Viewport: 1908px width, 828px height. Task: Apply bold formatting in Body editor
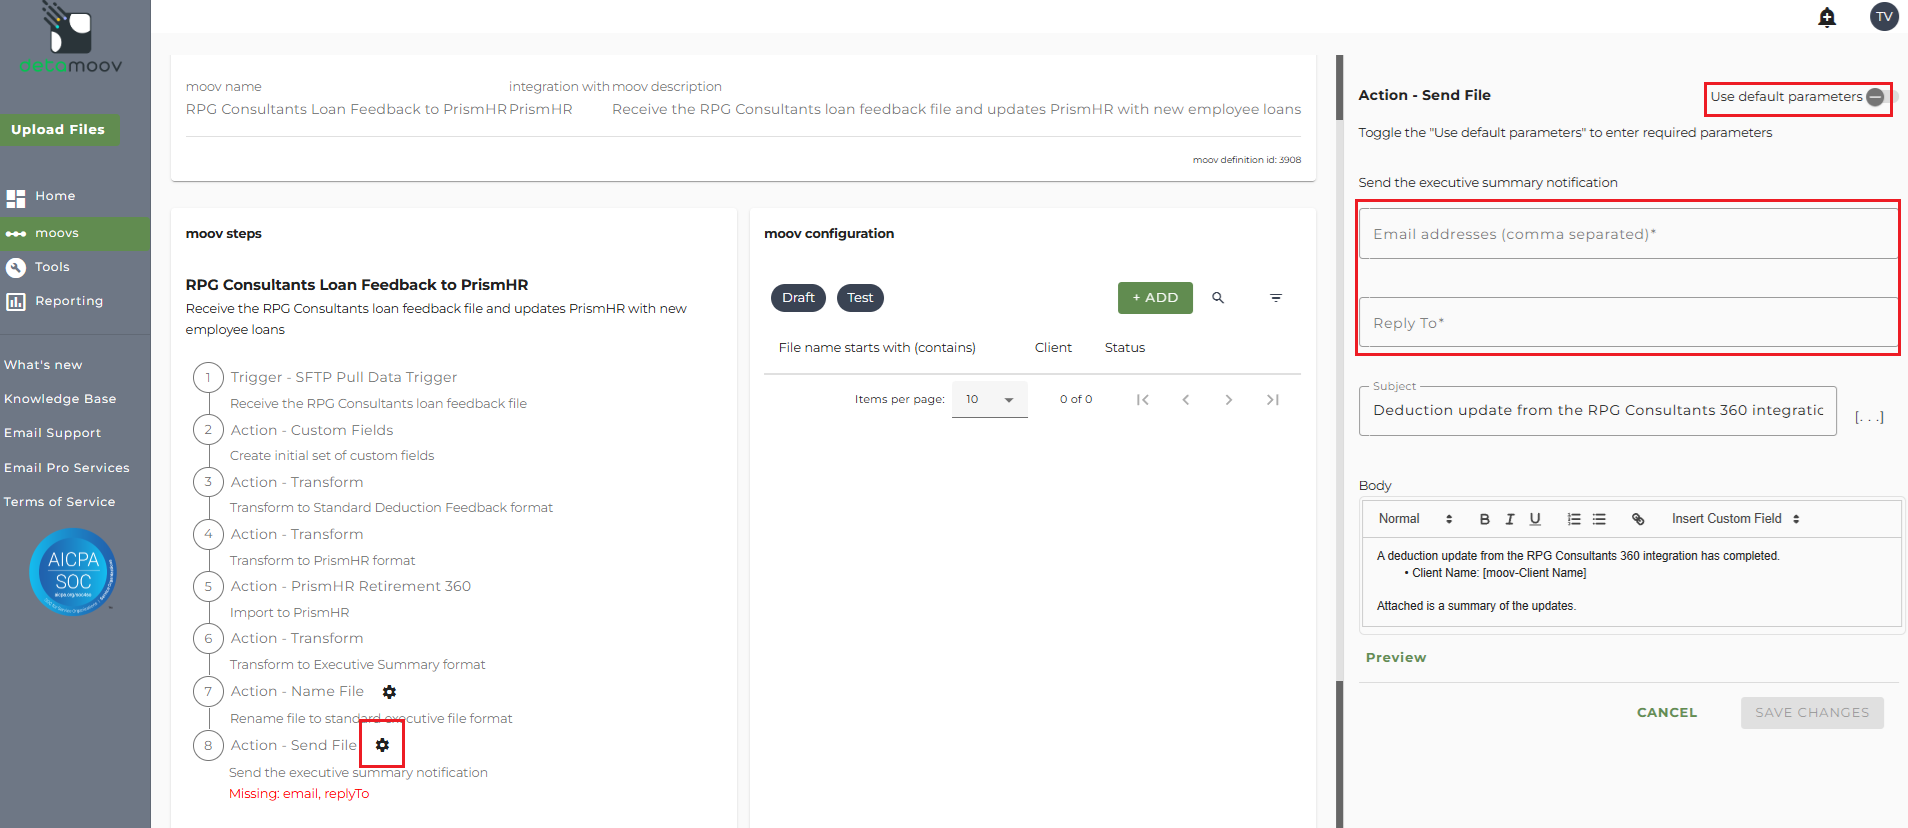tap(1485, 519)
